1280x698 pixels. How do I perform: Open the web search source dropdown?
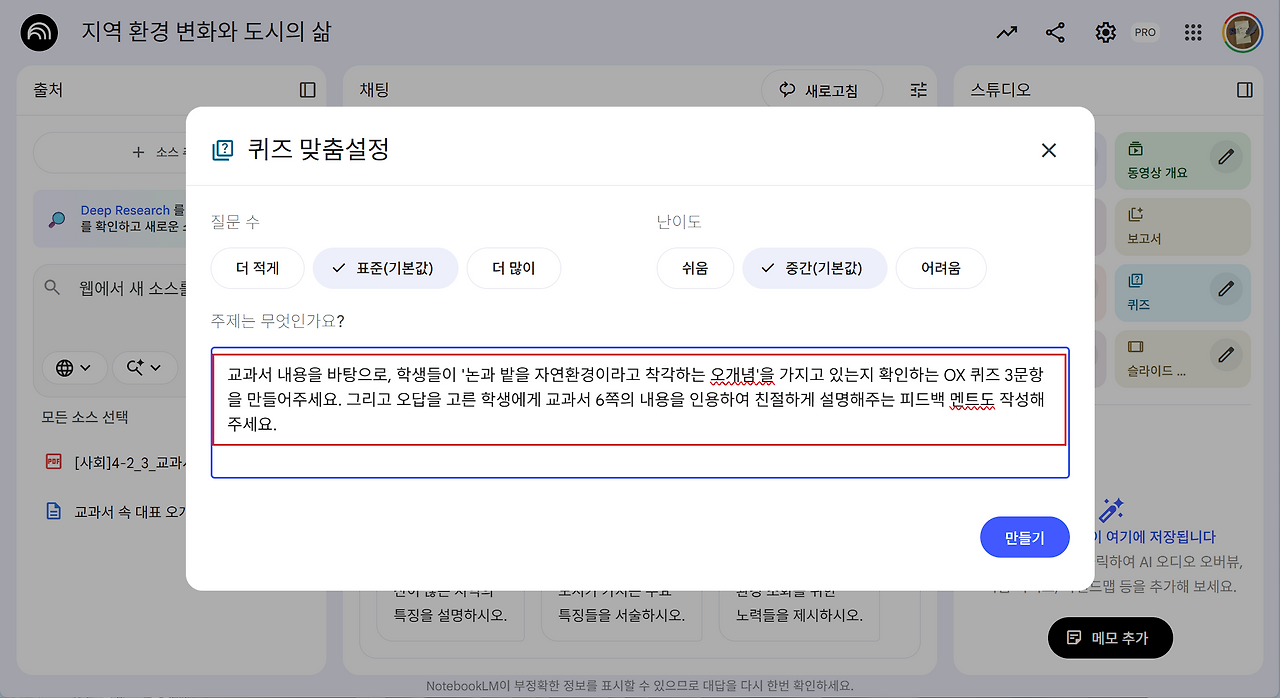pos(75,368)
